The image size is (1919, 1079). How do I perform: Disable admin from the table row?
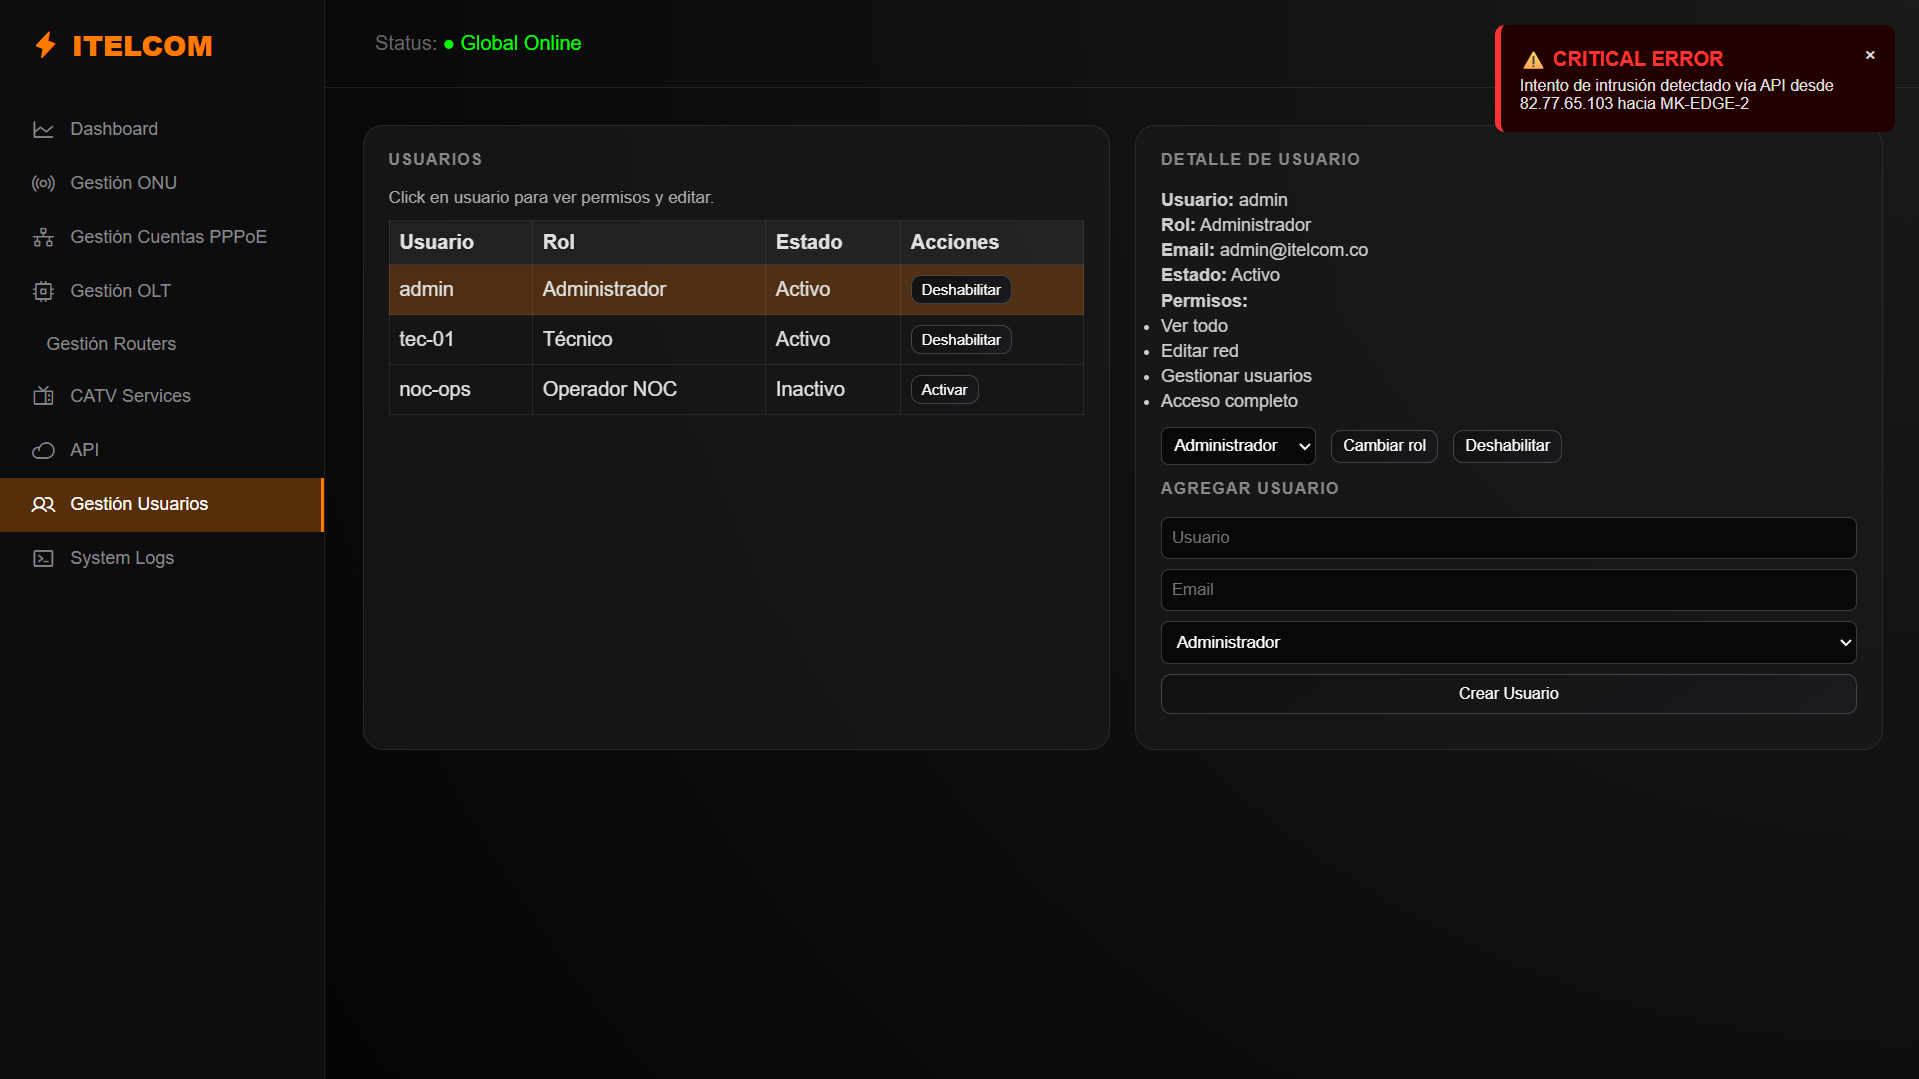(x=961, y=290)
